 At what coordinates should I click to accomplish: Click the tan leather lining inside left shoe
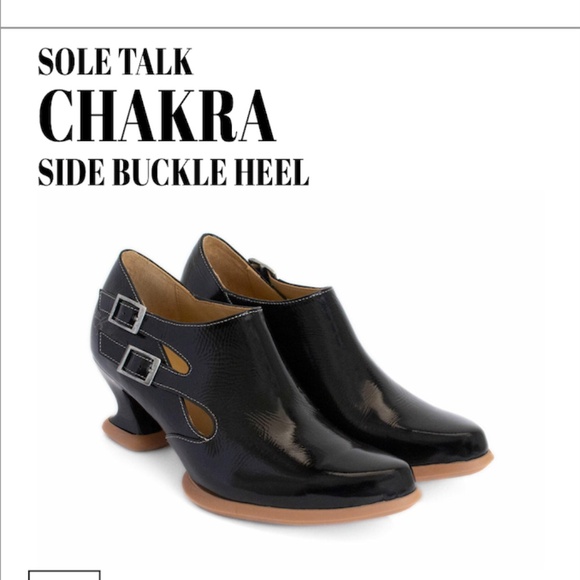[x=178, y=292]
